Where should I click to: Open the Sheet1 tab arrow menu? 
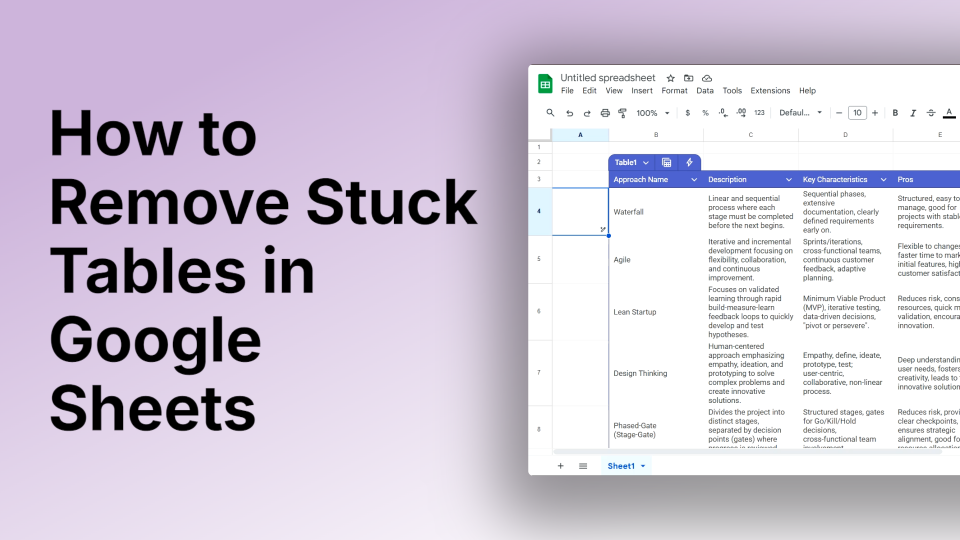click(643, 467)
